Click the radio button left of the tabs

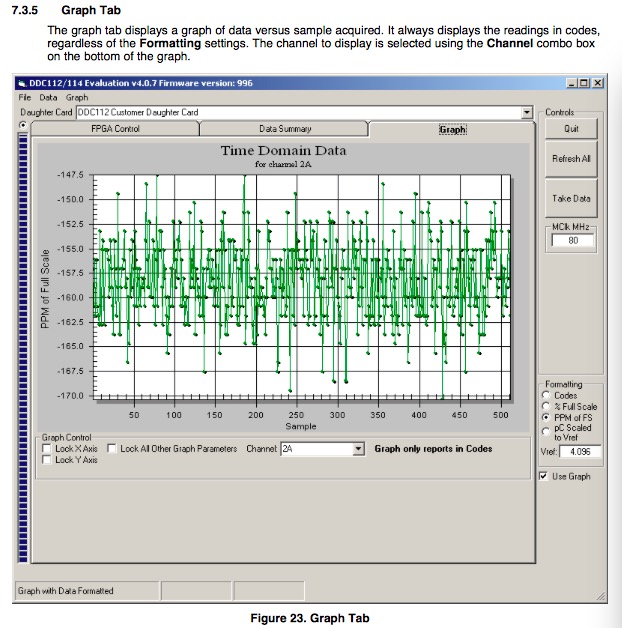coord(23,125)
